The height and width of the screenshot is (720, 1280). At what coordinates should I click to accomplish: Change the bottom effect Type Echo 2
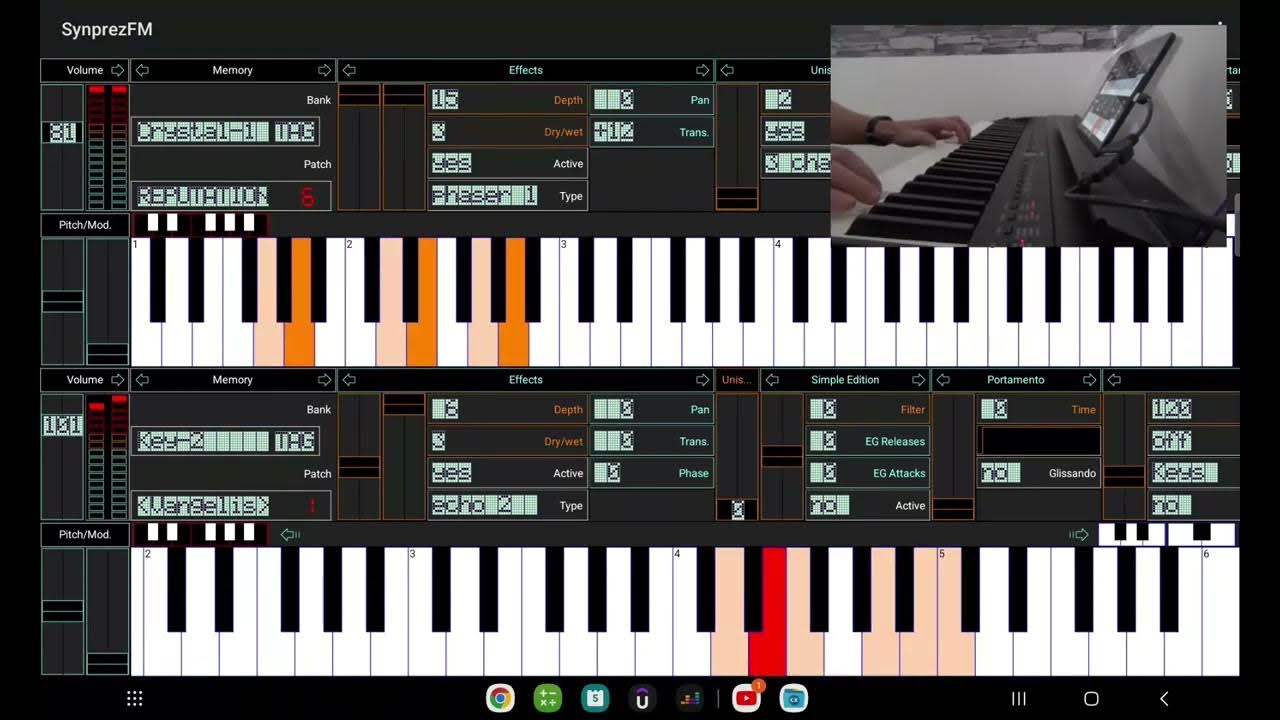[485, 505]
